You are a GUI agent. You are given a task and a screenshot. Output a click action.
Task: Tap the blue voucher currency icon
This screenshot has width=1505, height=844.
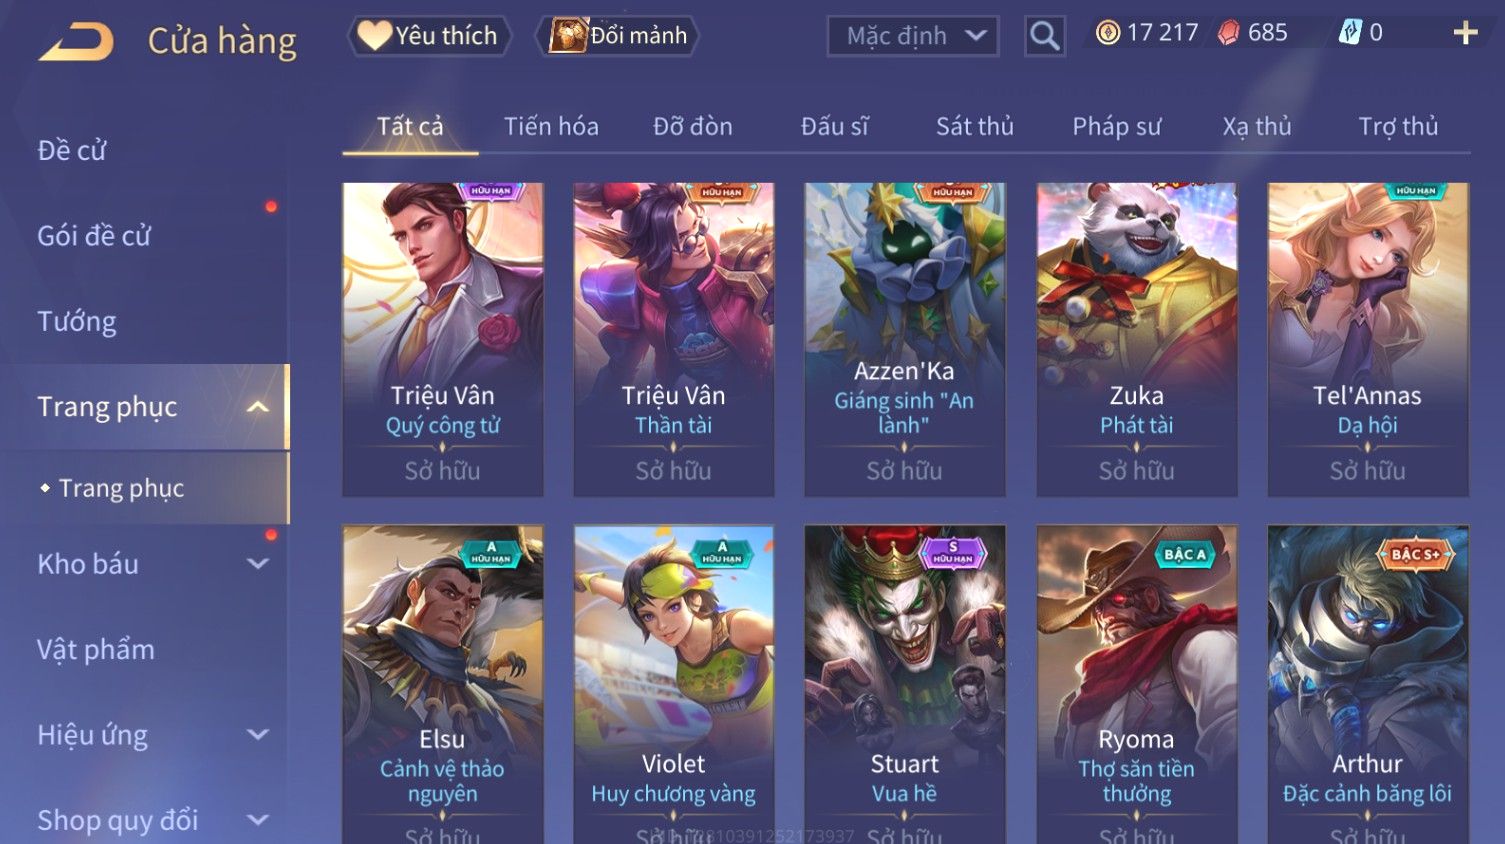(1350, 33)
